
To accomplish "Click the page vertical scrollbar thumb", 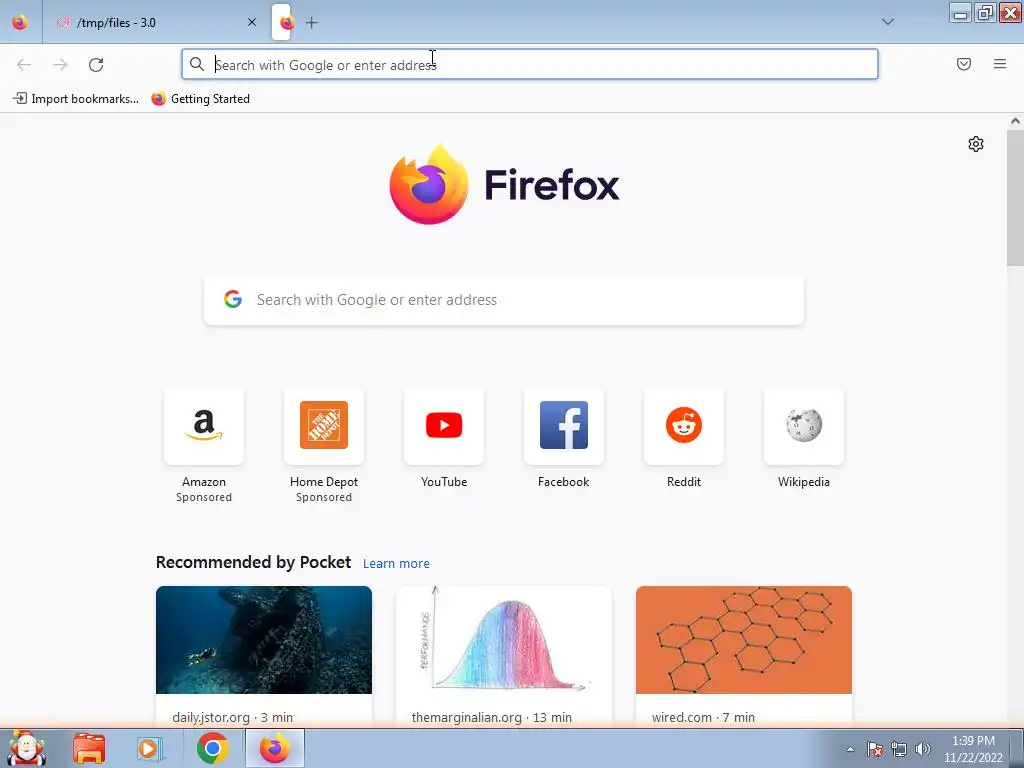I will (x=1015, y=198).
